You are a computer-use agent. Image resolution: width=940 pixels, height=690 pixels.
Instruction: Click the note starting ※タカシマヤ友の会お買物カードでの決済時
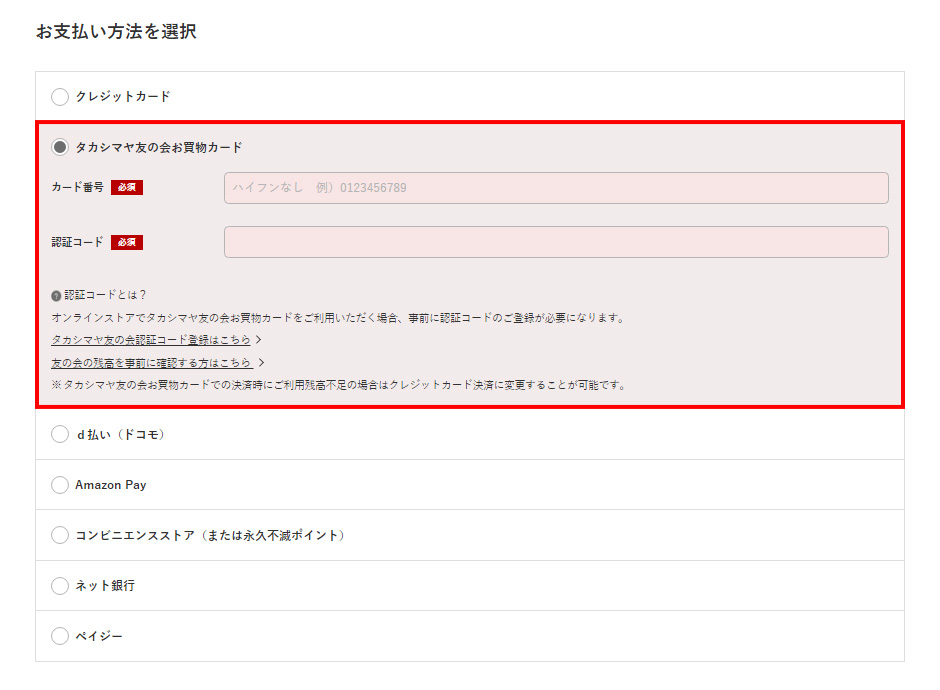tap(339, 385)
